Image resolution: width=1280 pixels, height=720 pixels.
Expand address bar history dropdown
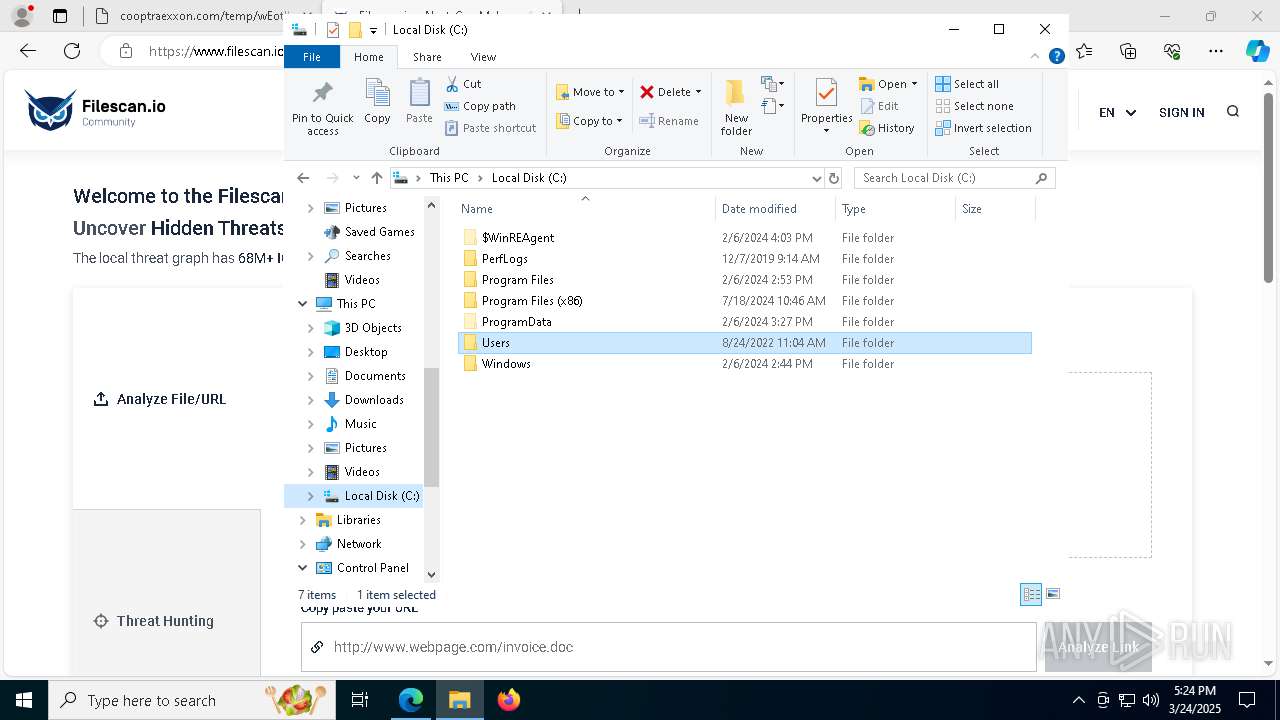[817, 178]
